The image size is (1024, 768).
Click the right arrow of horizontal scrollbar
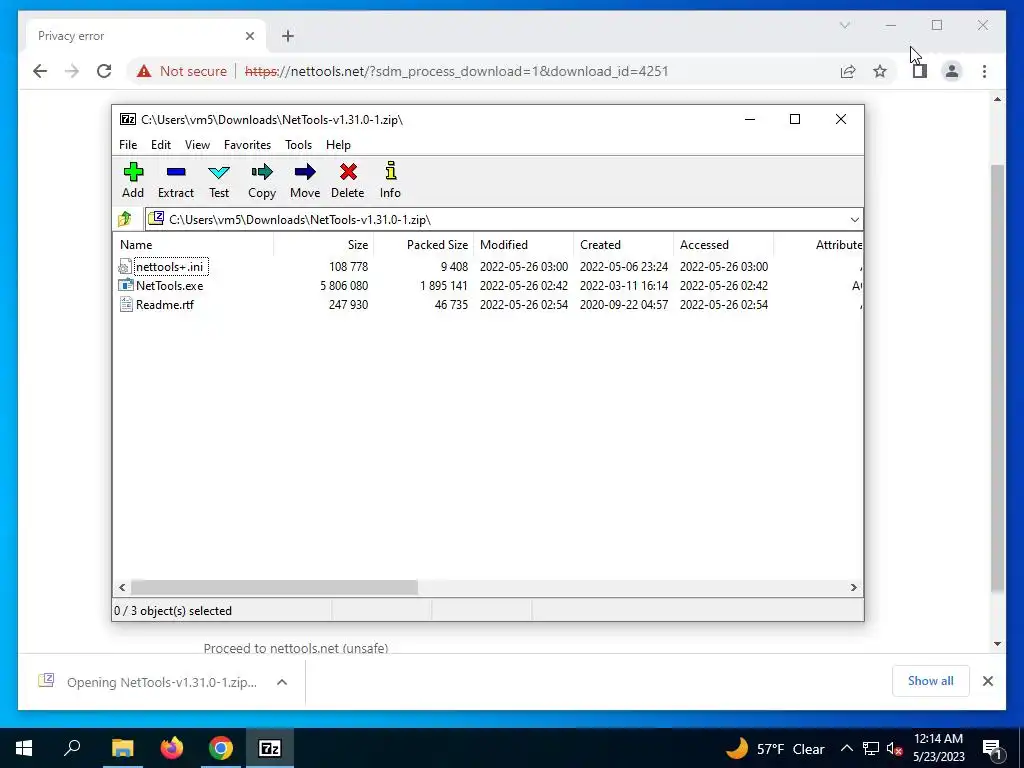click(x=854, y=587)
